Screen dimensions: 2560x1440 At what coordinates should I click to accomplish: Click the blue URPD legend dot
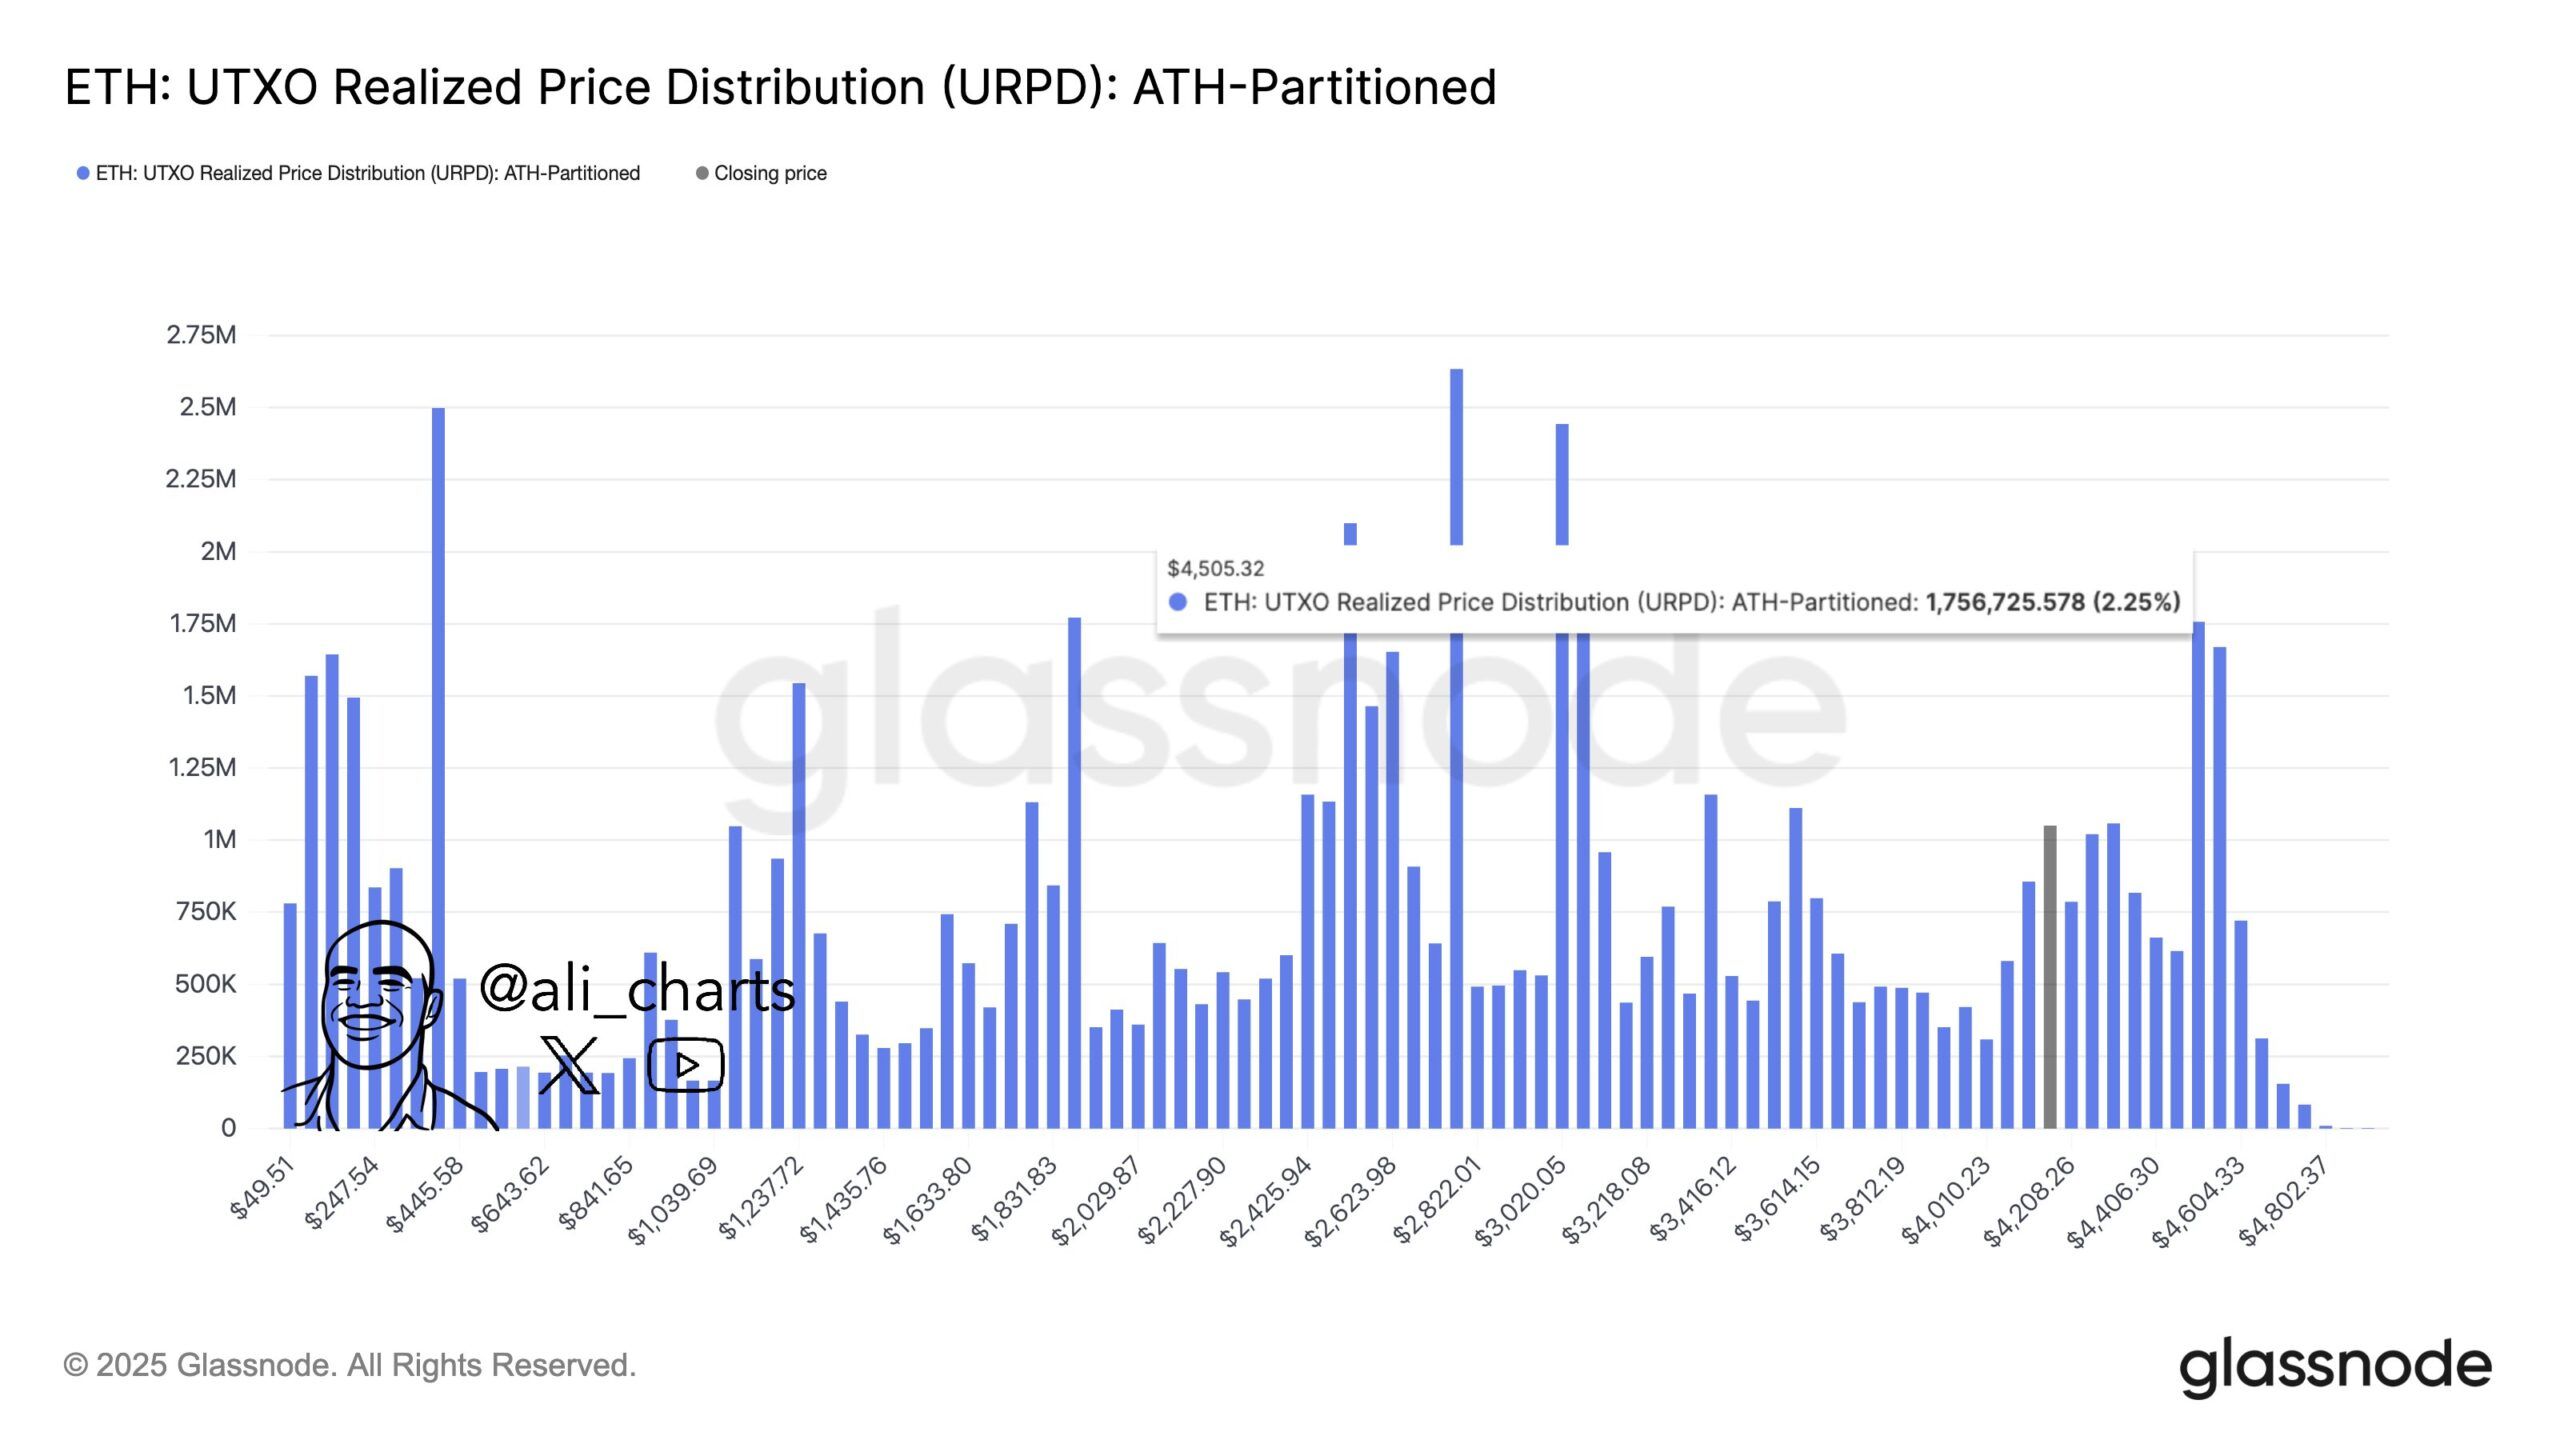click(83, 173)
